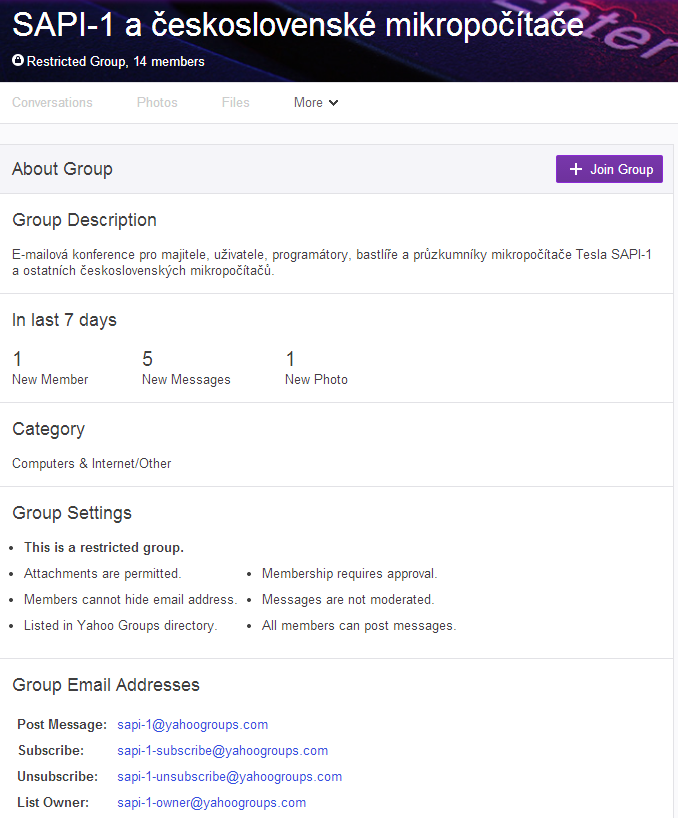This screenshot has width=678, height=818.
Task: Click 'All members can post messages.' setting
Action: tap(359, 625)
